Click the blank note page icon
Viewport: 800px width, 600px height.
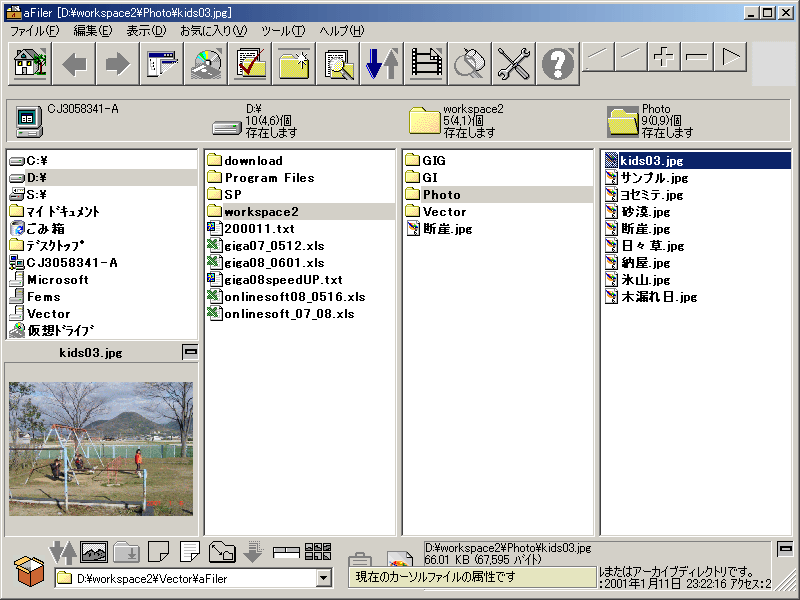(x=158, y=552)
